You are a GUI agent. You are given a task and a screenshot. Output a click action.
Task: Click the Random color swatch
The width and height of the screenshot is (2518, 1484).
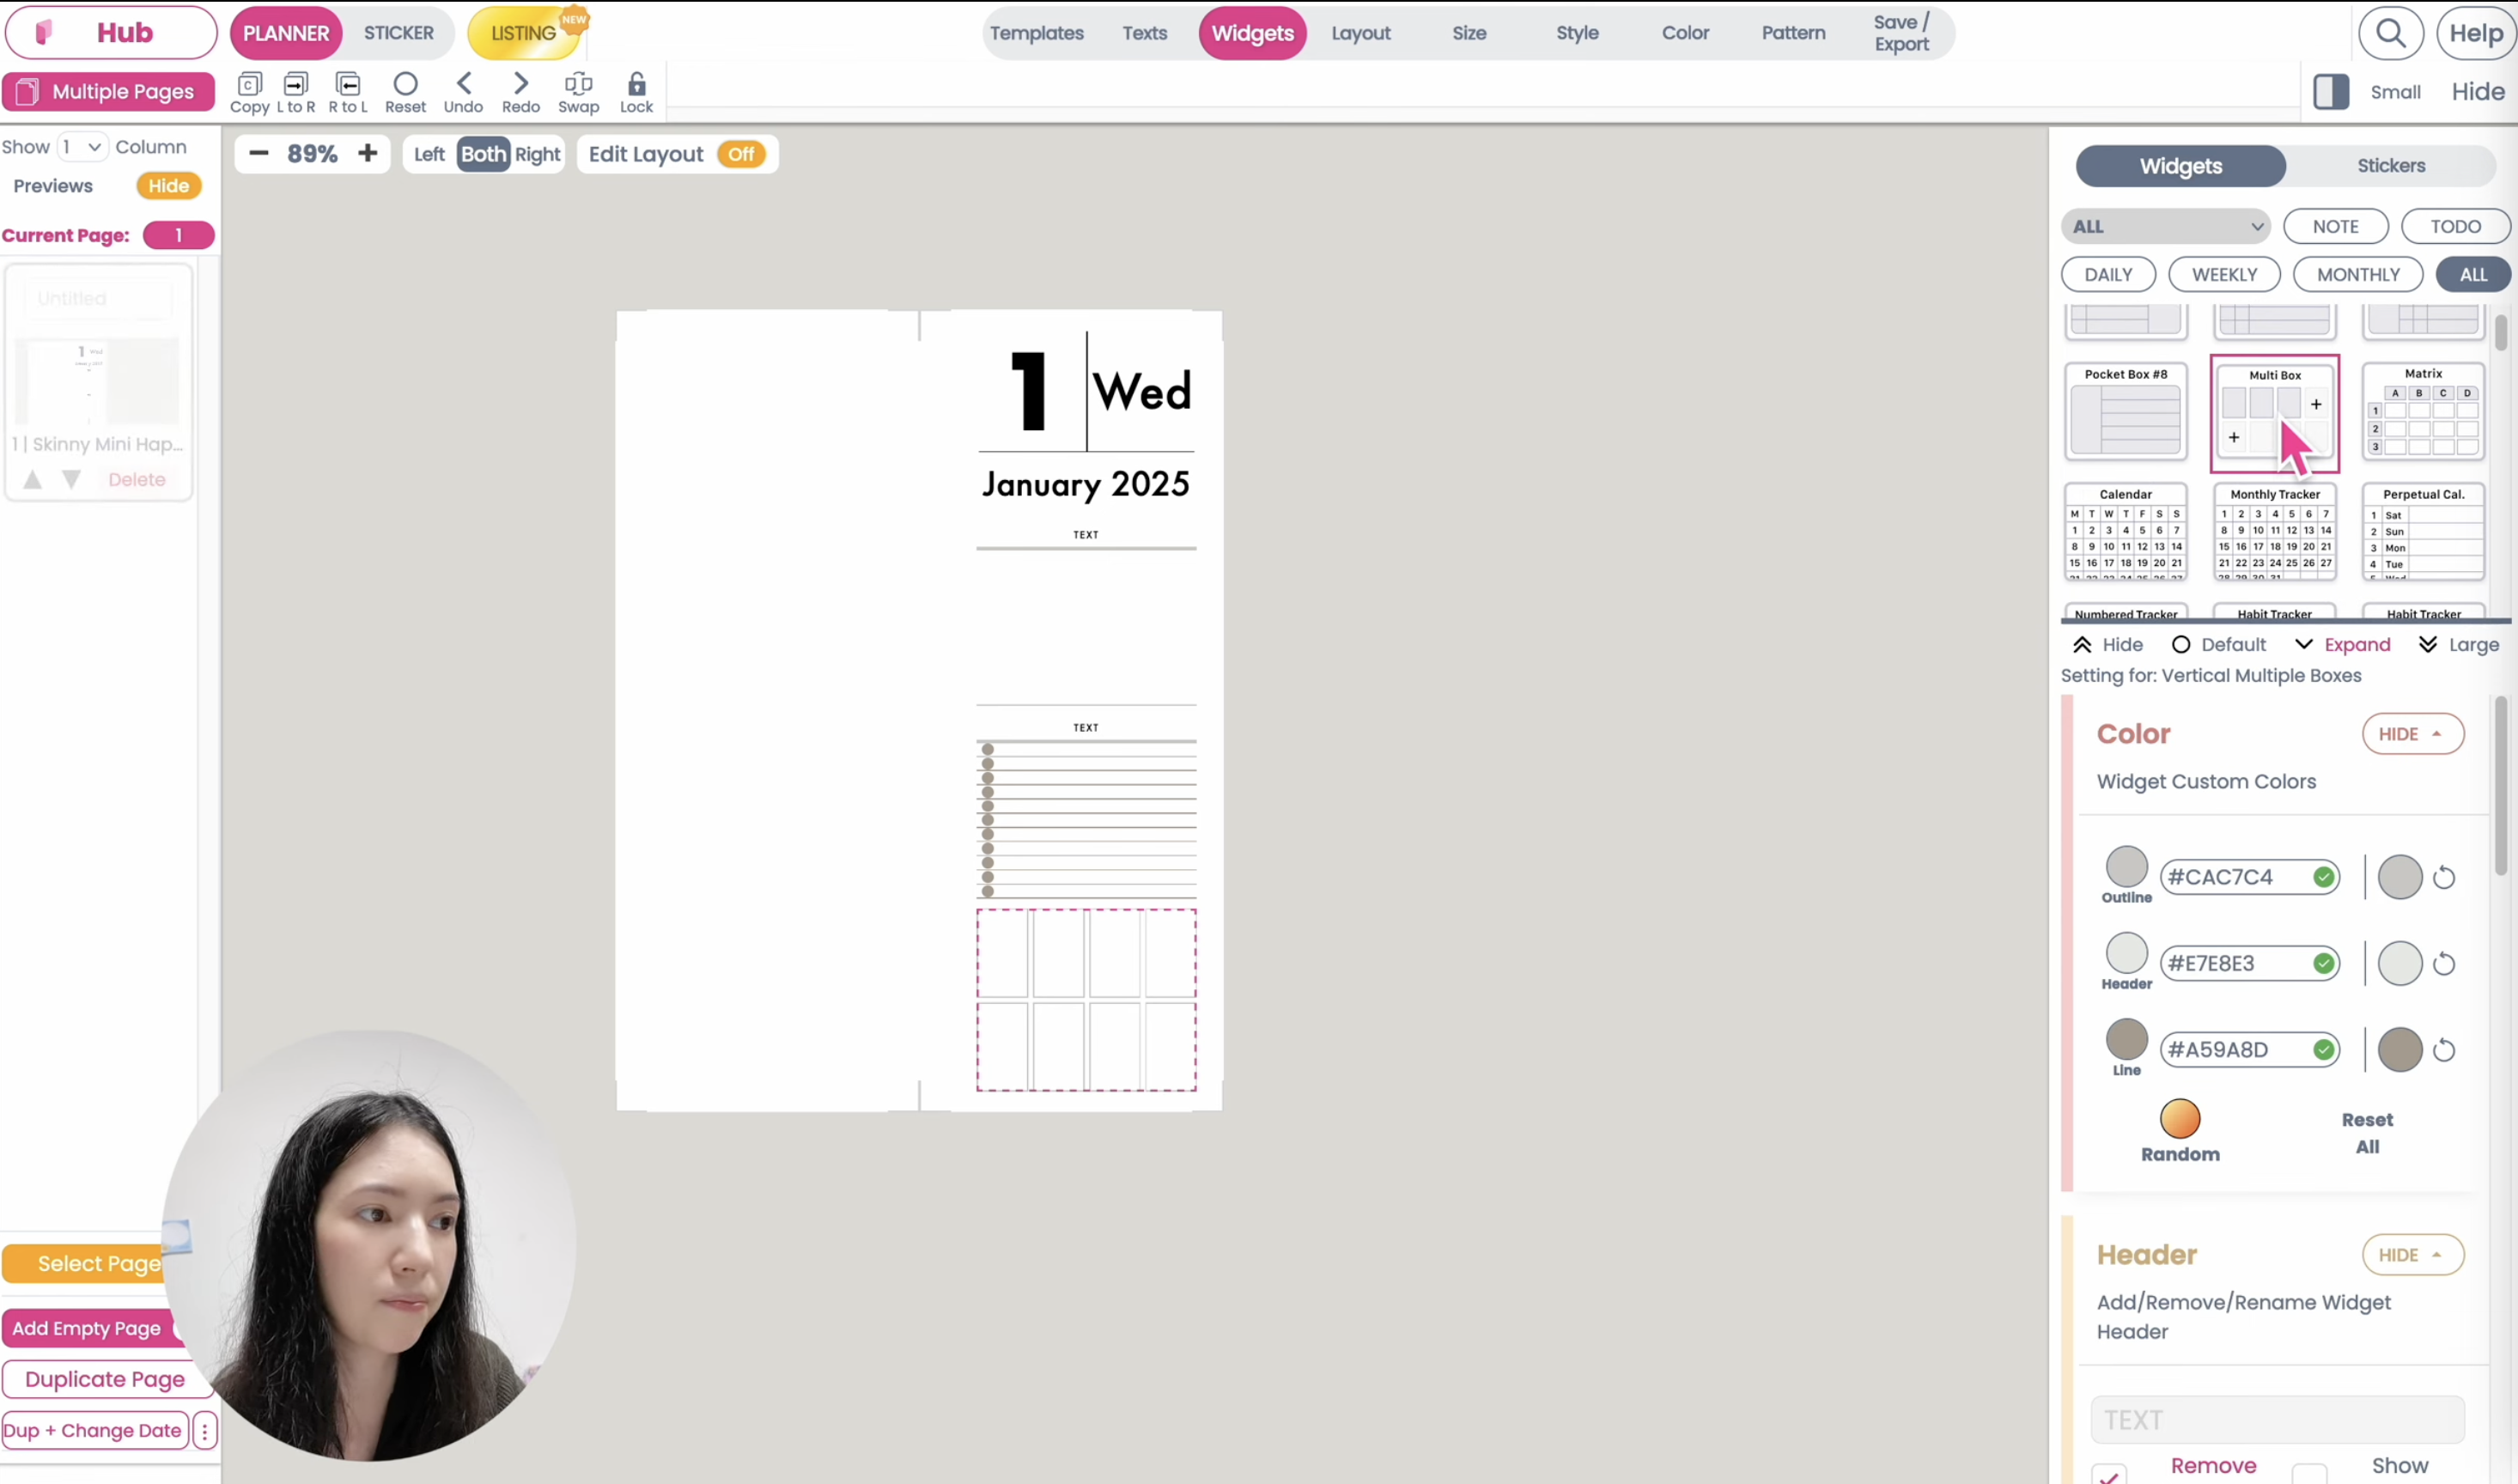2180,1120
